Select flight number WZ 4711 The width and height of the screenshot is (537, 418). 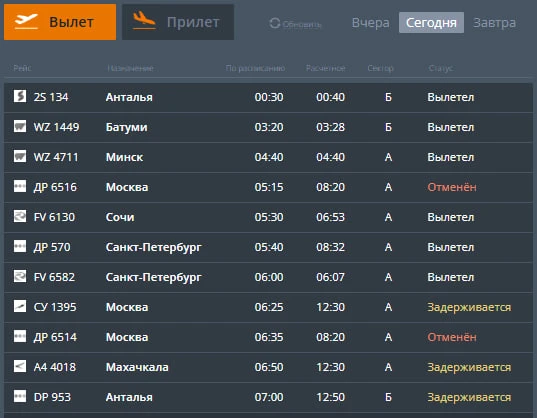pos(56,157)
